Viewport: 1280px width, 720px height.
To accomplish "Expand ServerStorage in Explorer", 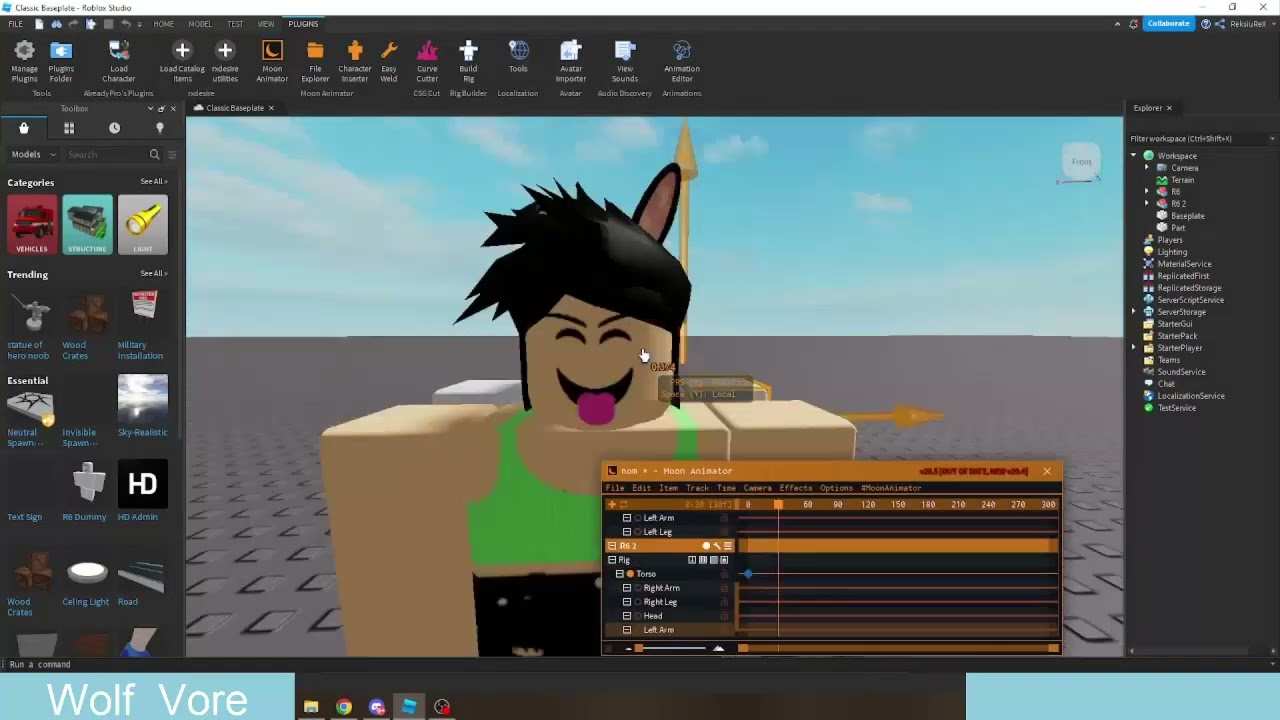I will click(x=1134, y=312).
